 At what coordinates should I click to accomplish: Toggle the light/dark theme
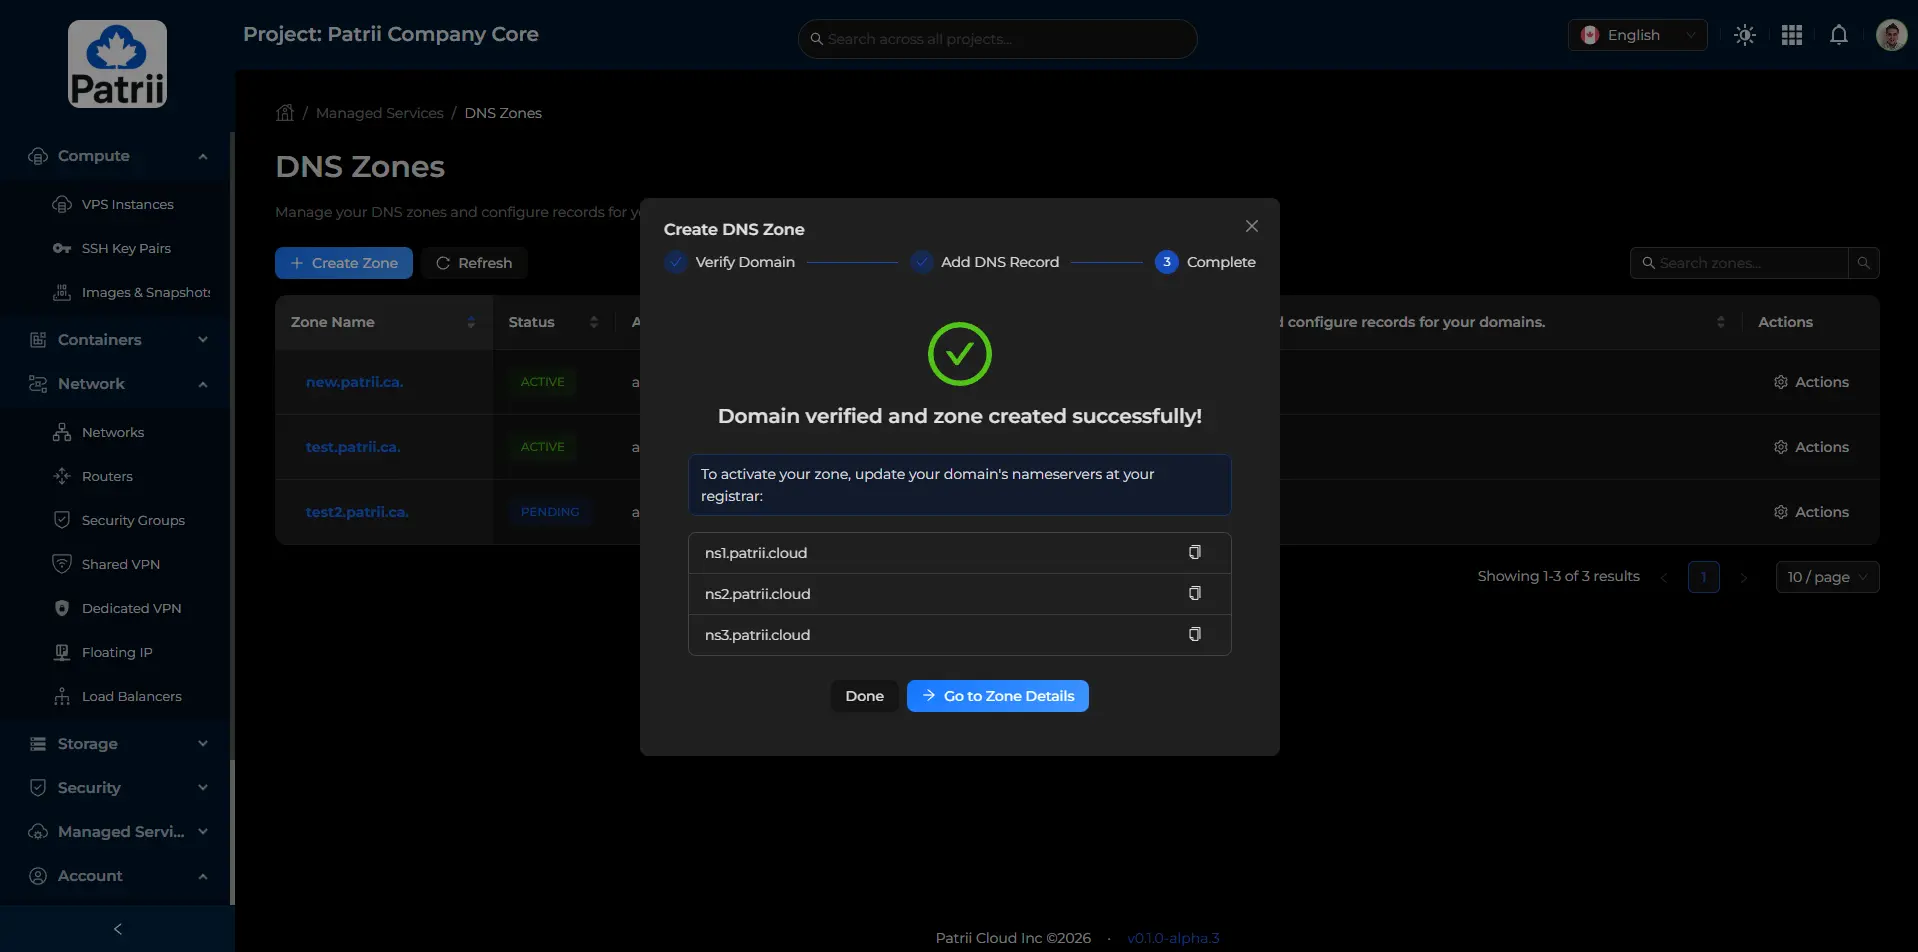(x=1744, y=35)
